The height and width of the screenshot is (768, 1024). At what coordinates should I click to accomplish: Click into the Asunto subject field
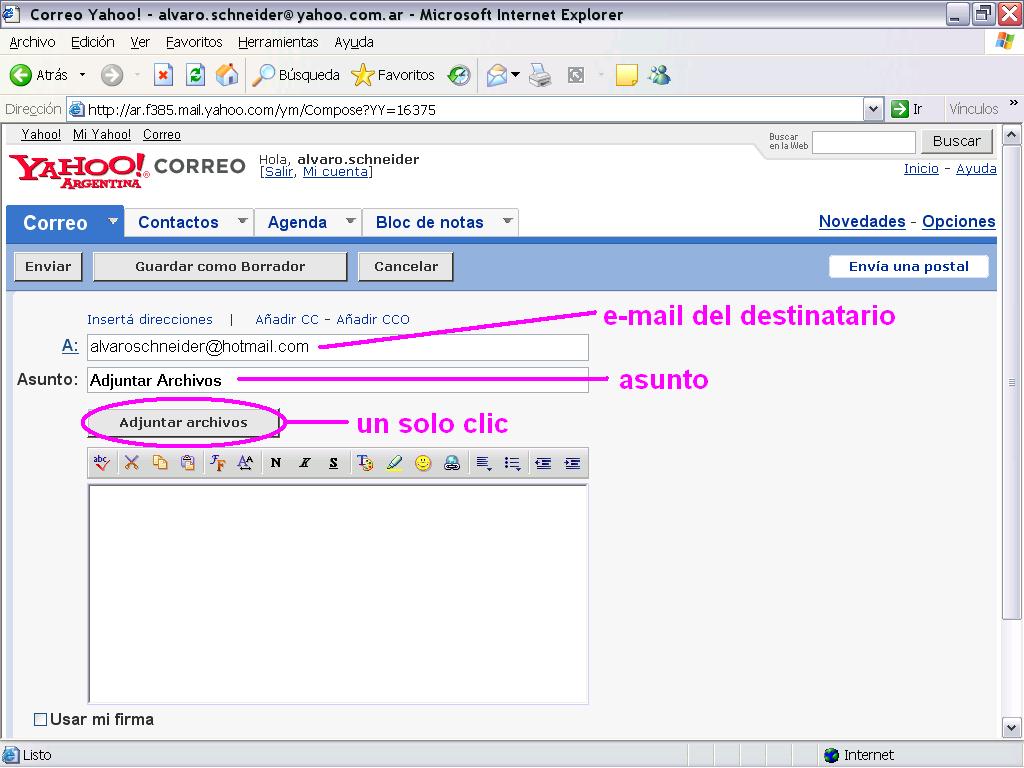pyautogui.click(x=338, y=380)
